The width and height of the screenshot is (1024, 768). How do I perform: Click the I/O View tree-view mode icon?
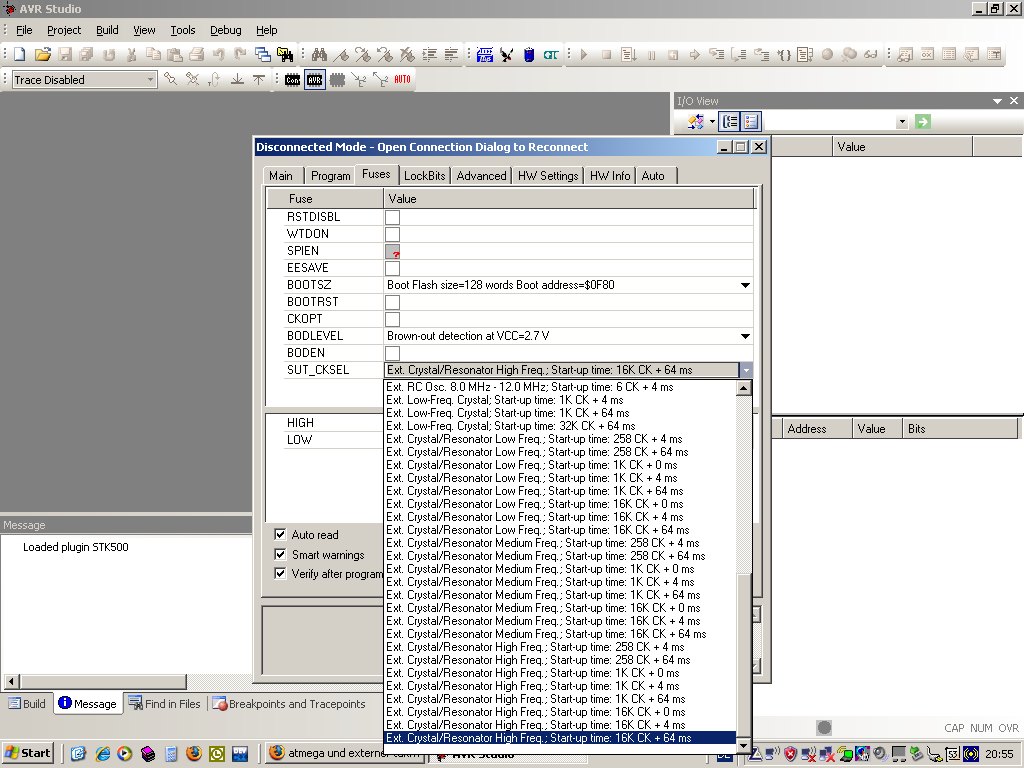click(x=729, y=121)
